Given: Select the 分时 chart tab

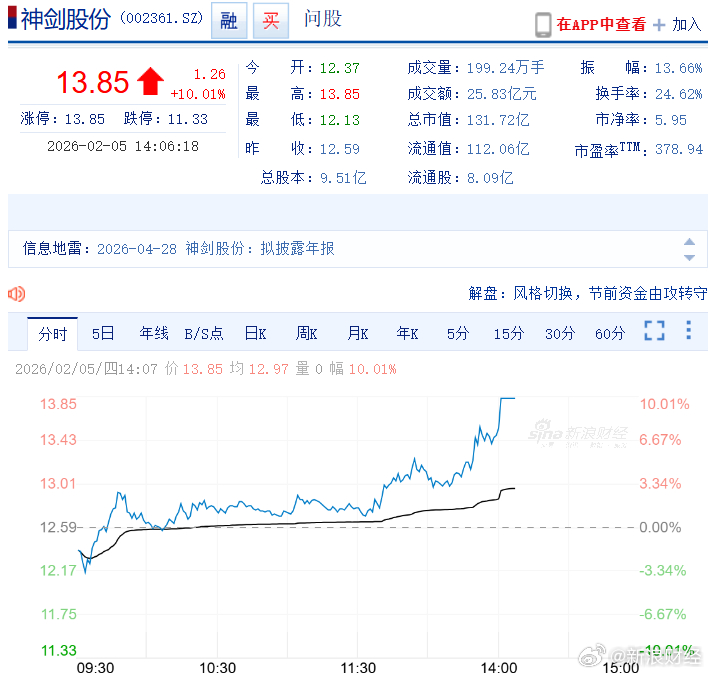Looking at the screenshot, I should [53, 334].
